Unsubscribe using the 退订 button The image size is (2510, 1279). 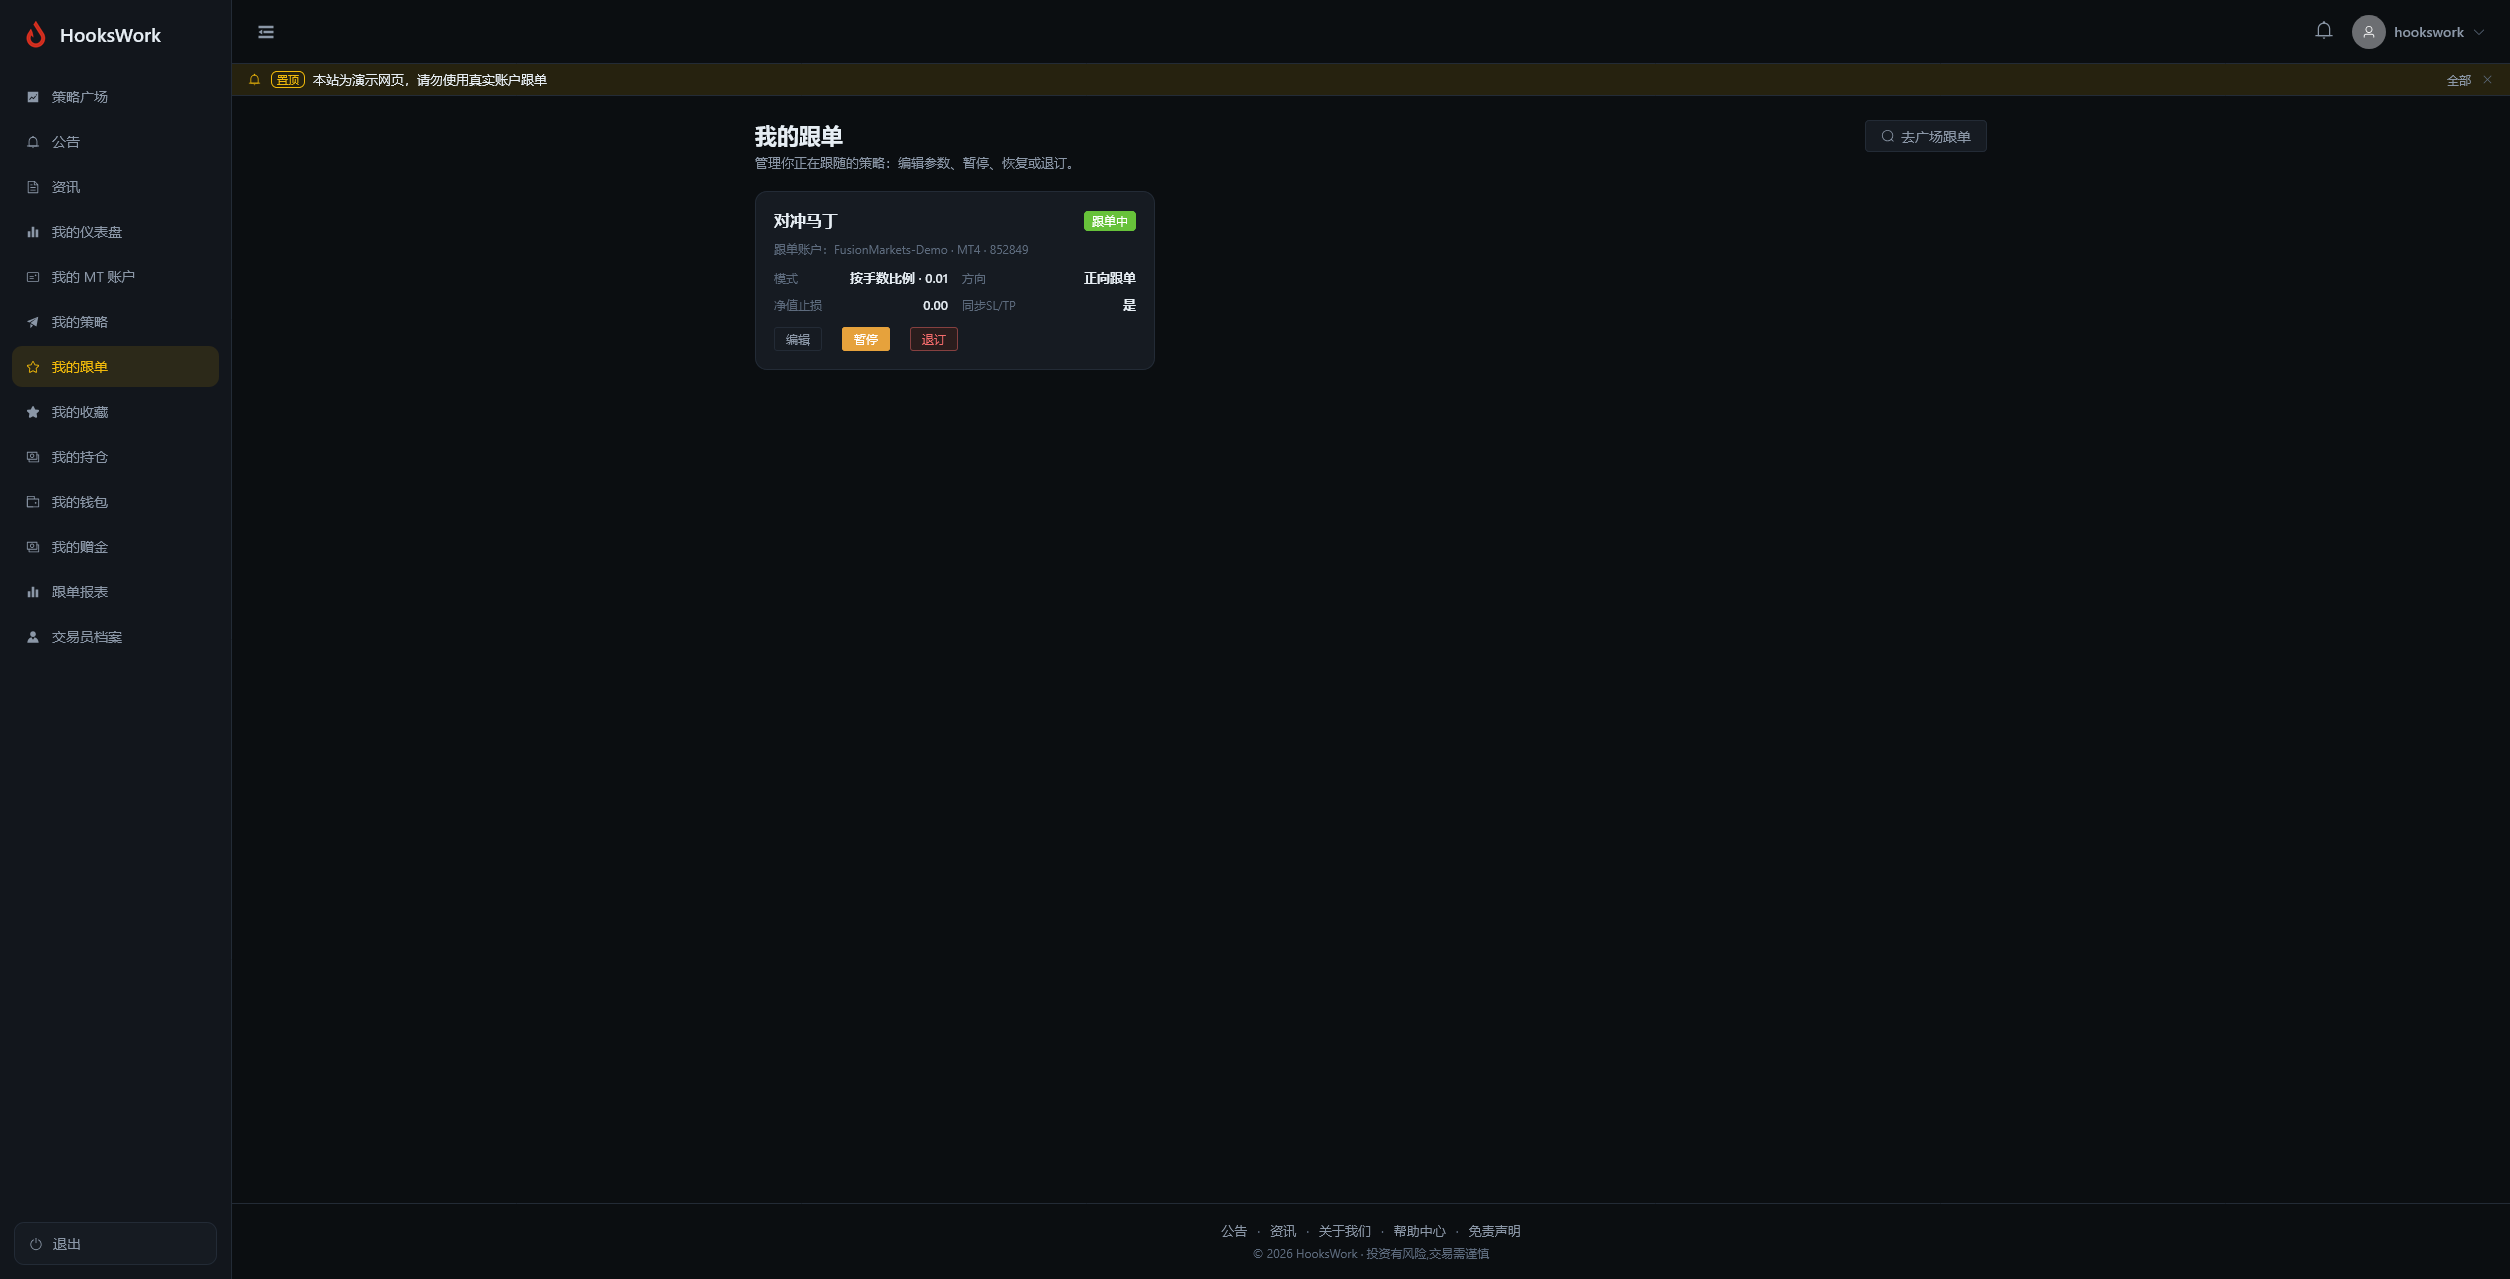point(934,339)
